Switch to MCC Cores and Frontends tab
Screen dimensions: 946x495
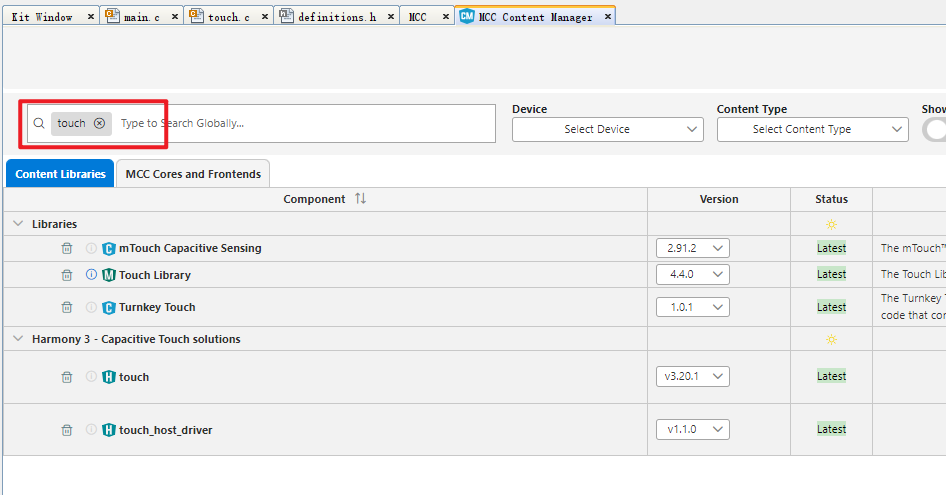[x=193, y=174]
